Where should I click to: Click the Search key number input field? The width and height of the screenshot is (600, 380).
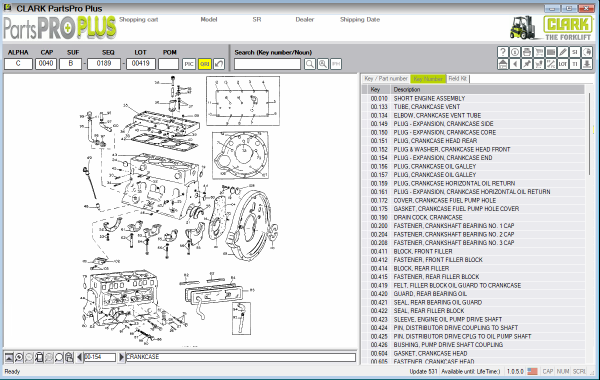[x=267, y=64]
